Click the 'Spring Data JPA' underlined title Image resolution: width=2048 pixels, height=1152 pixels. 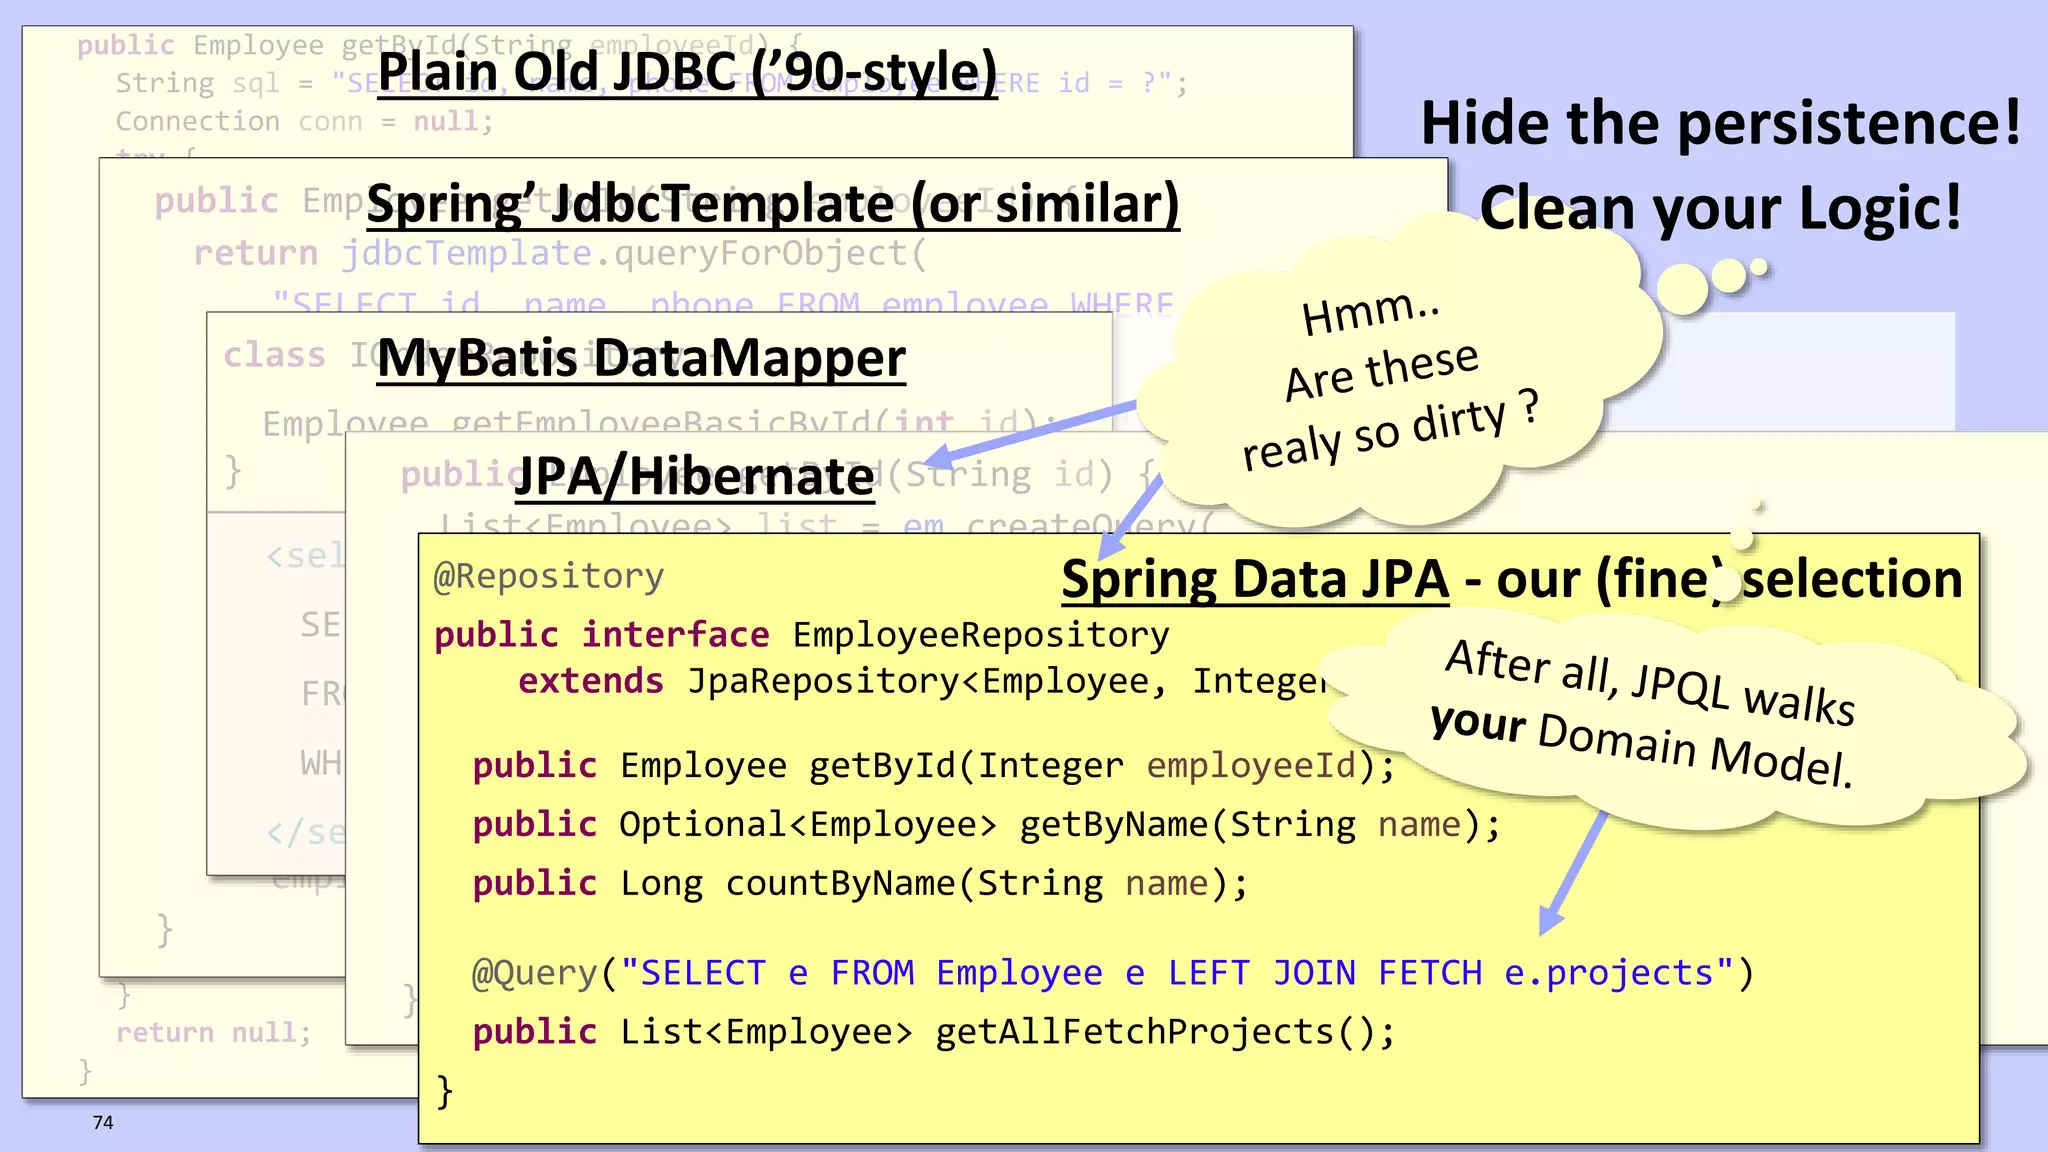point(1254,580)
